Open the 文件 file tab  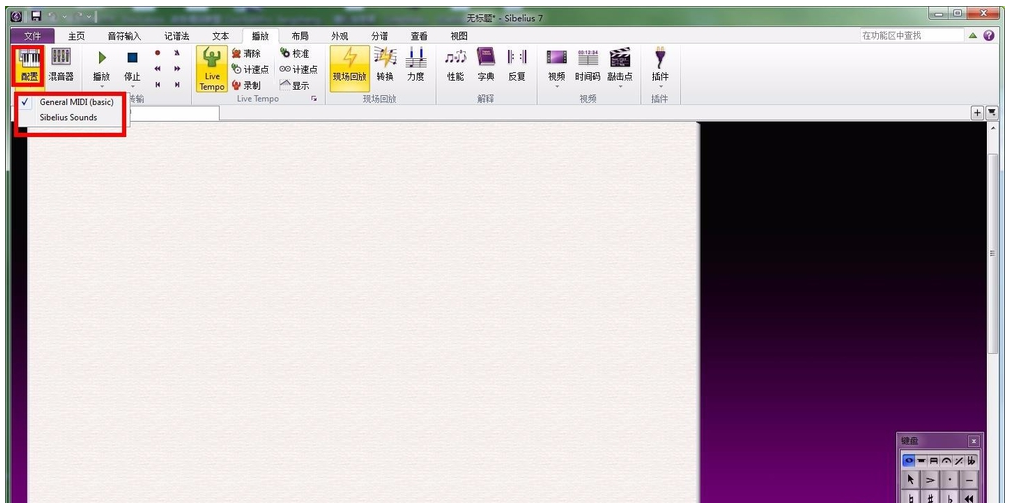pos(32,36)
